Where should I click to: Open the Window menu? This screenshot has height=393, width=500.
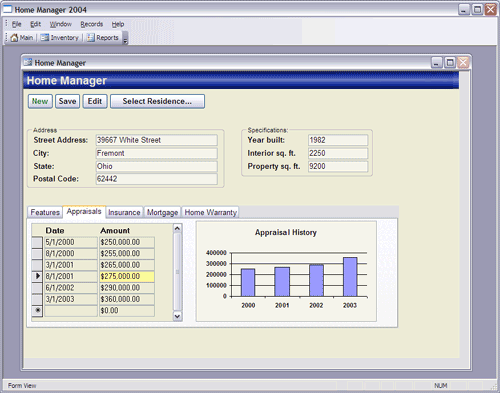coord(61,24)
